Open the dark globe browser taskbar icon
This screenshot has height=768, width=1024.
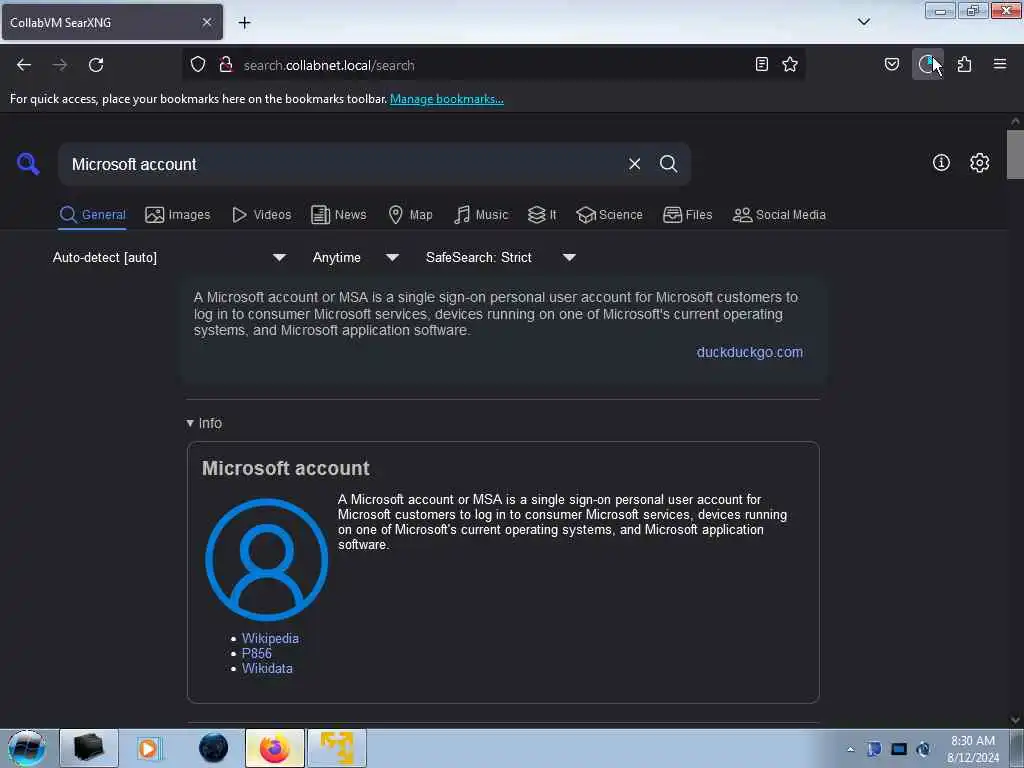point(214,748)
